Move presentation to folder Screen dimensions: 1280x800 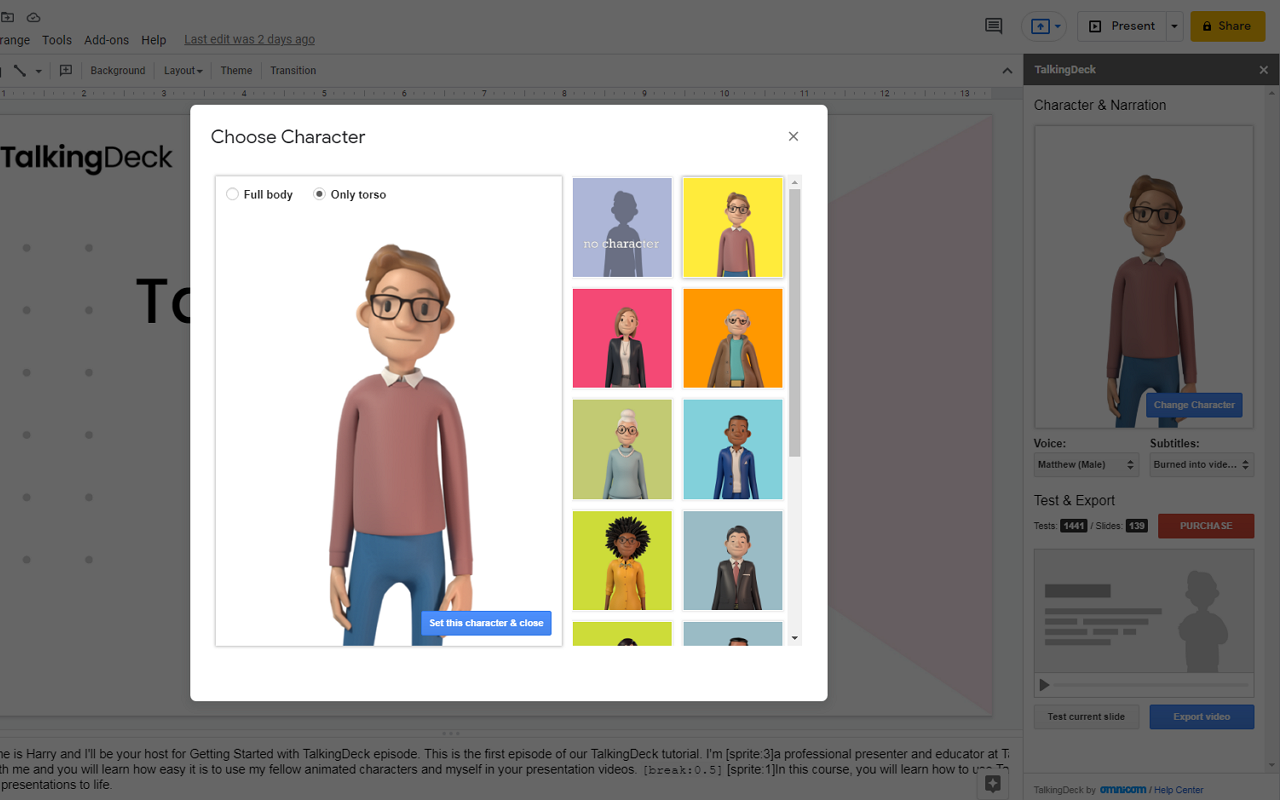tap(8, 17)
